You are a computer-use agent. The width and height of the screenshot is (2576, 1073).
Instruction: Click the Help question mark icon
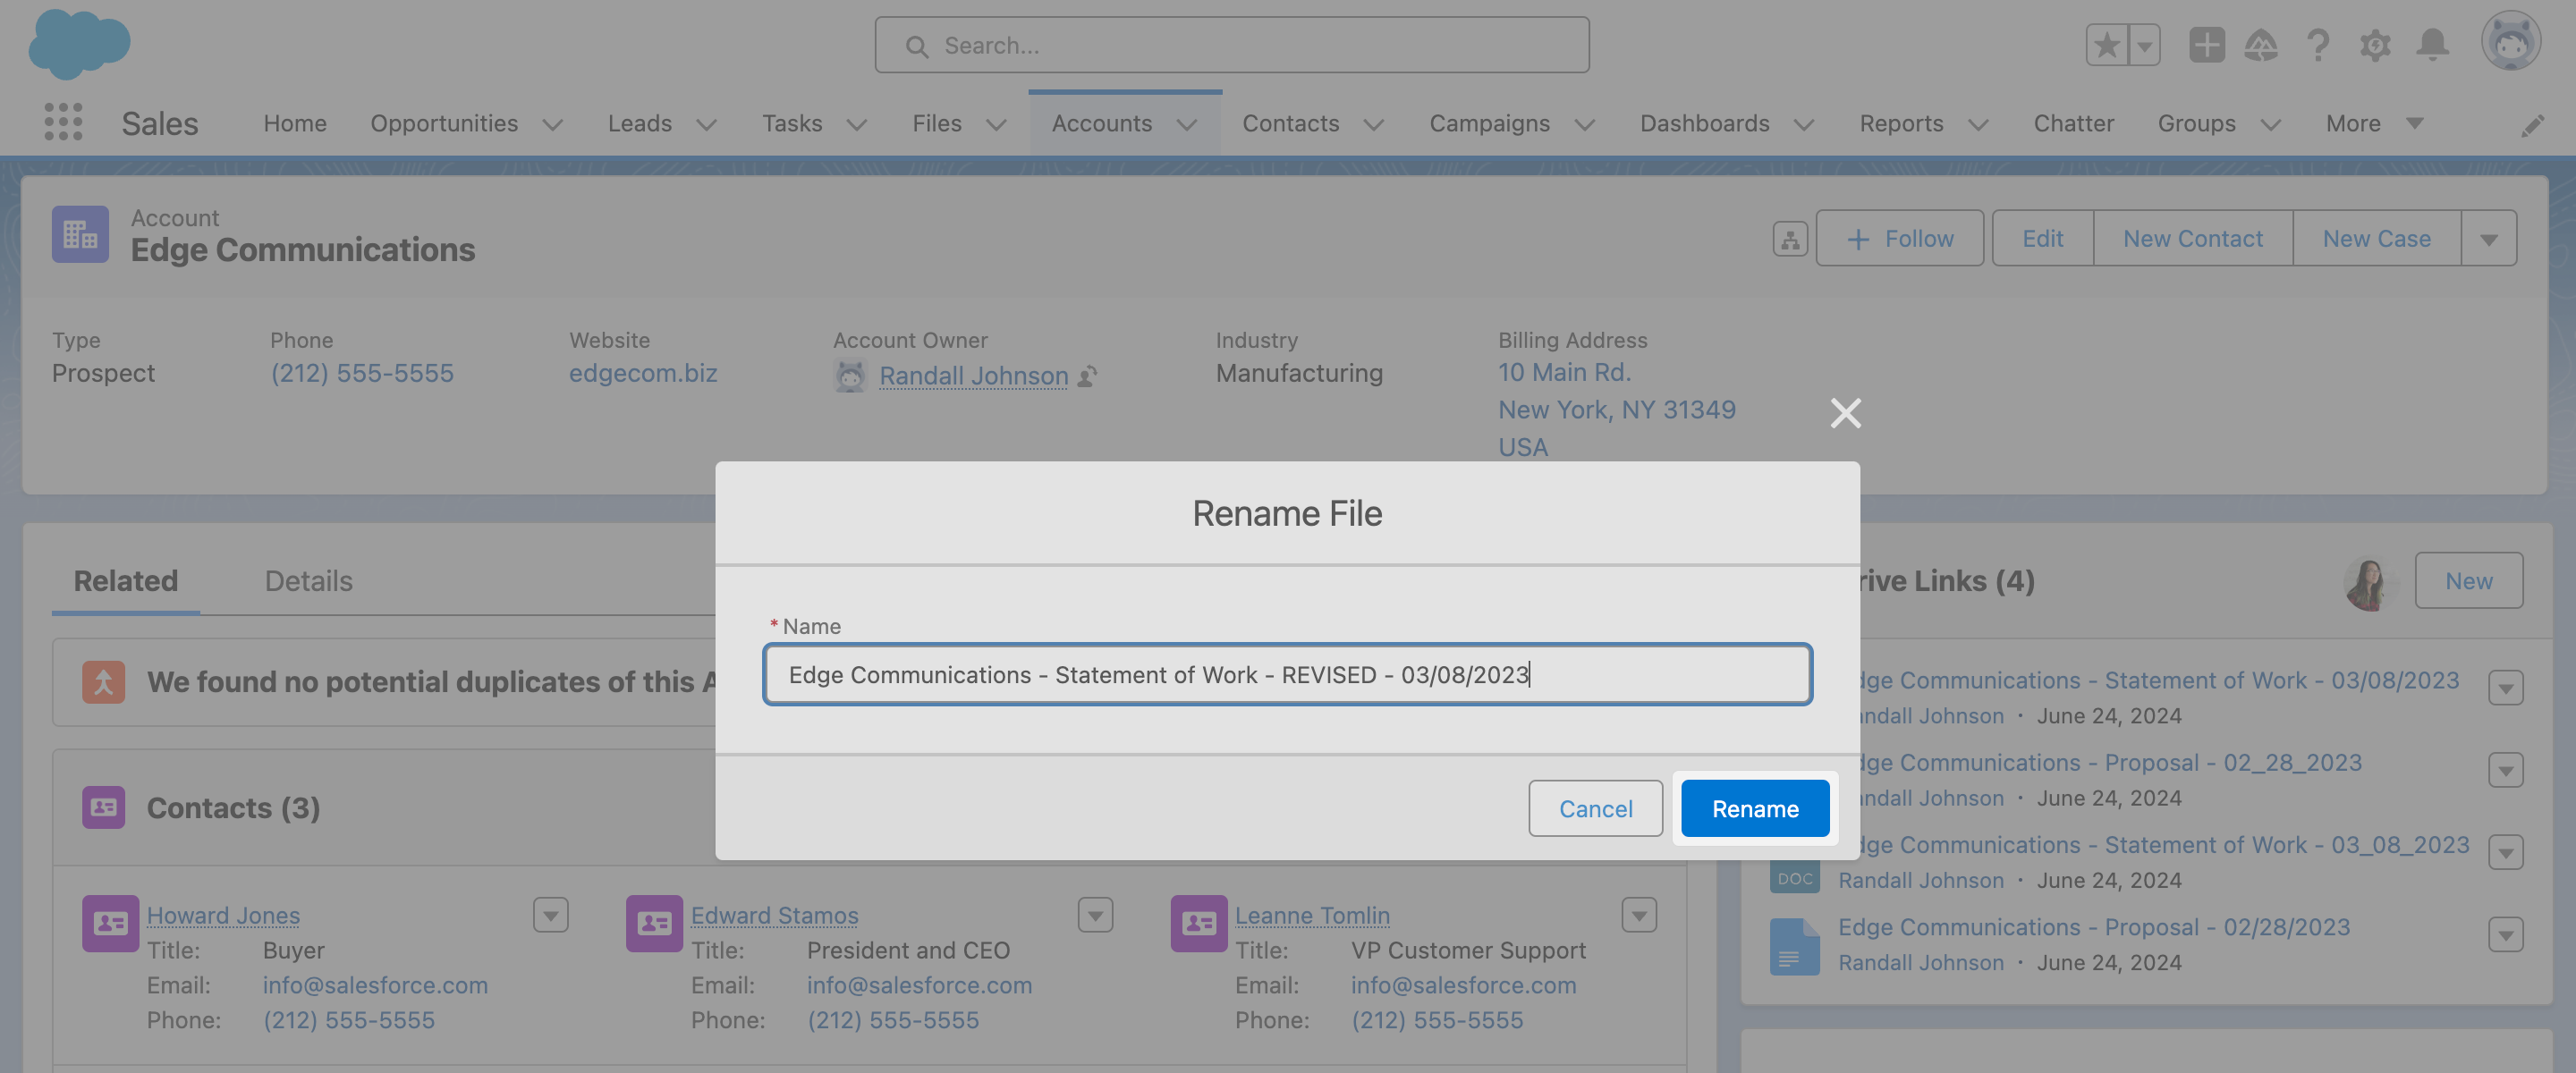pyautogui.click(x=2318, y=45)
